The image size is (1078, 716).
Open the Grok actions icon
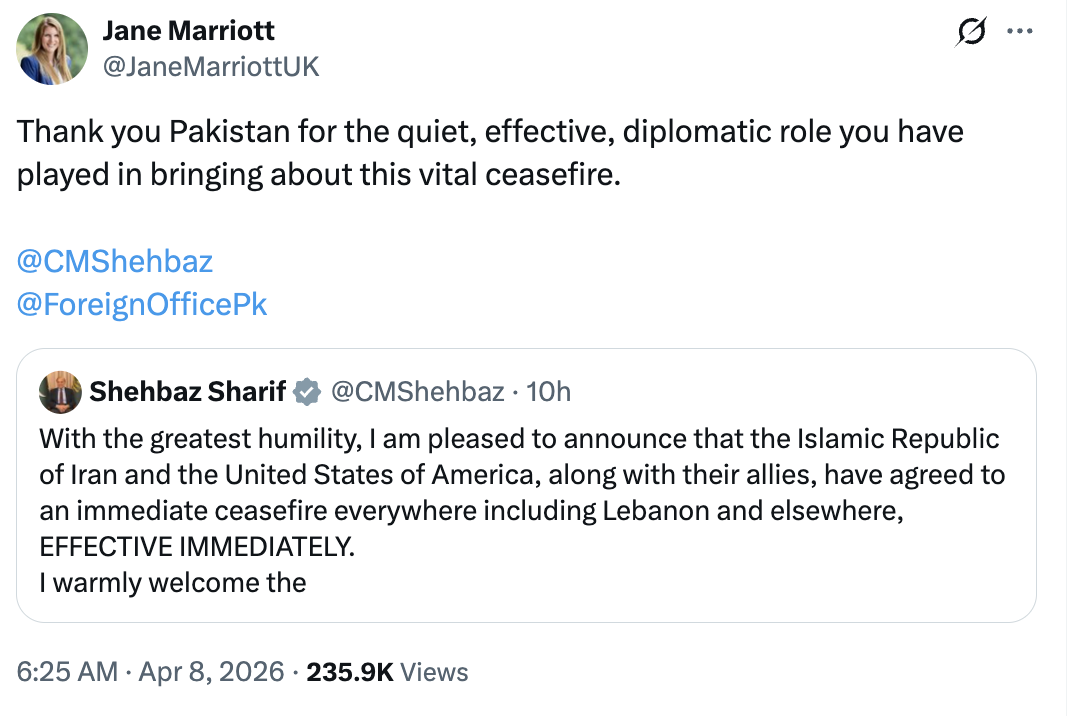point(969,33)
